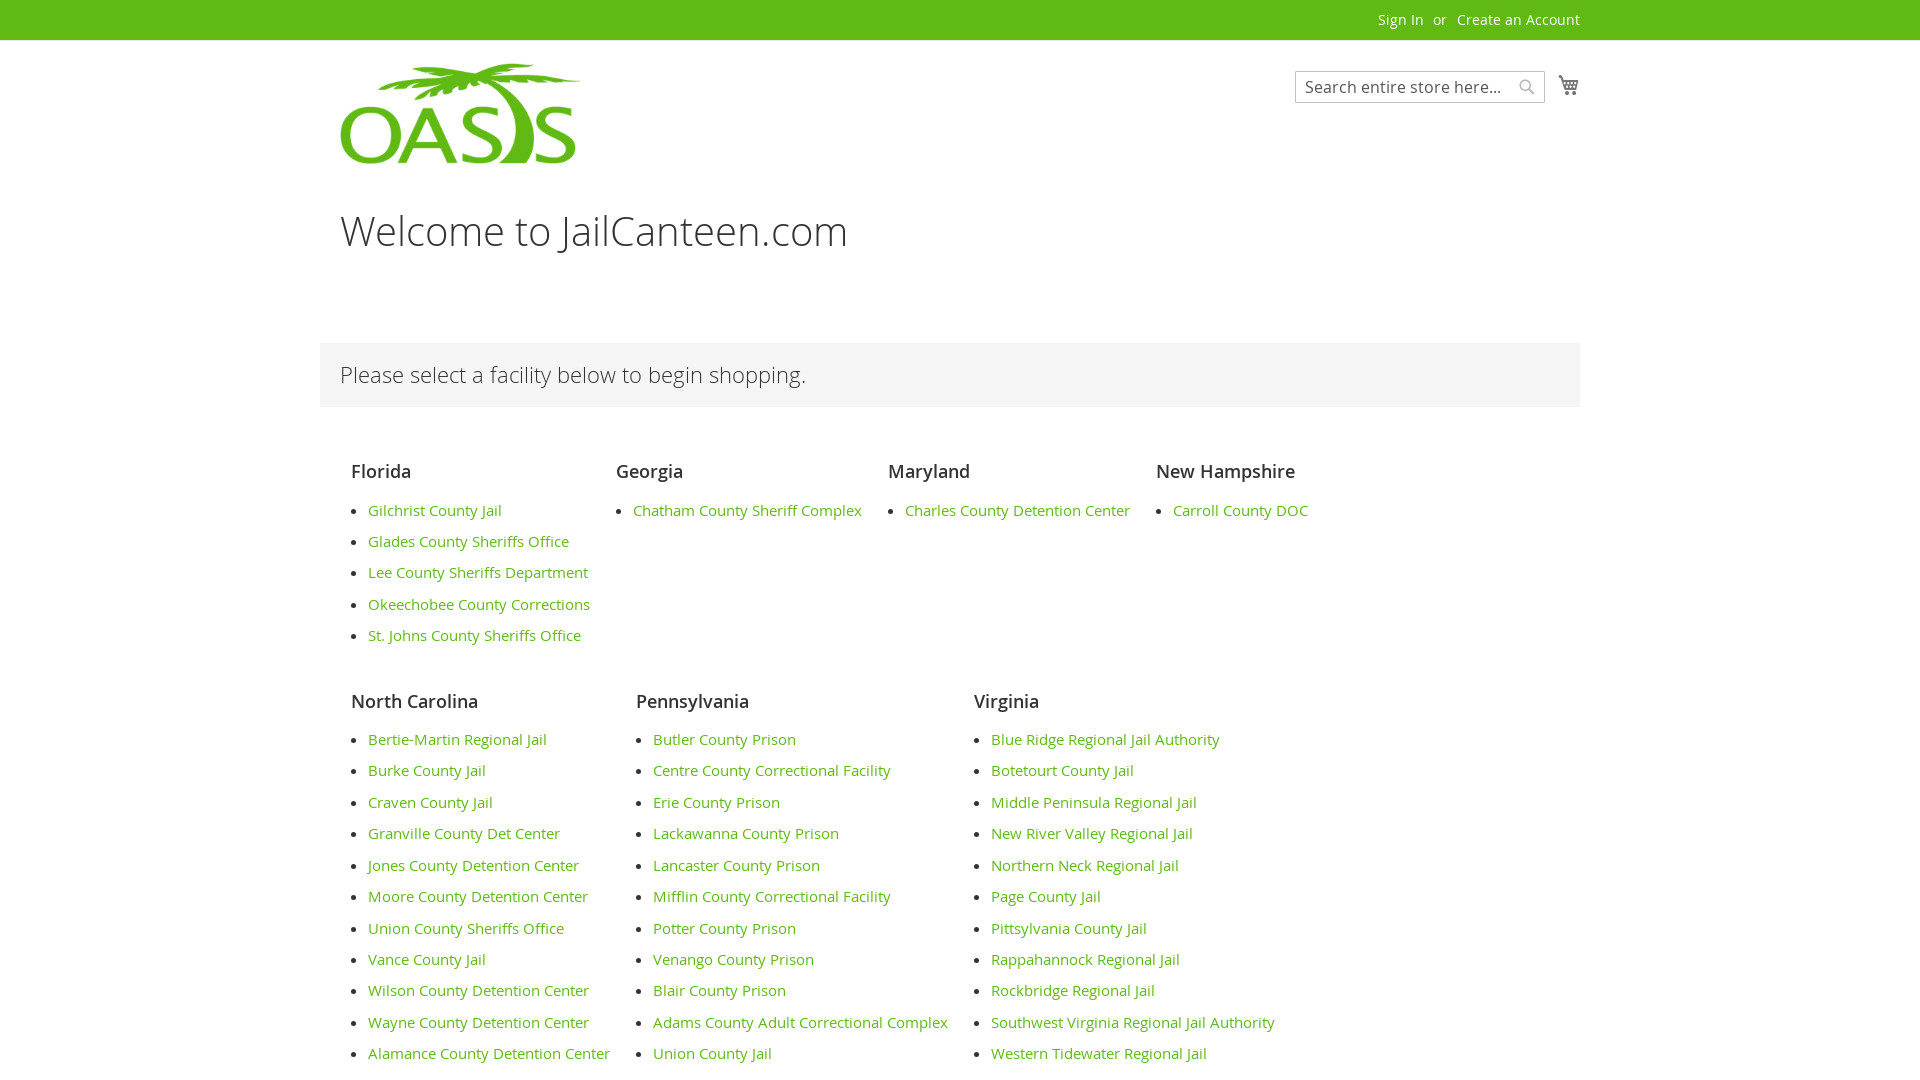Open Chatham County Sheriff Complex page
The height and width of the screenshot is (1080, 1920).
pyautogui.click(x=746, y=510)
